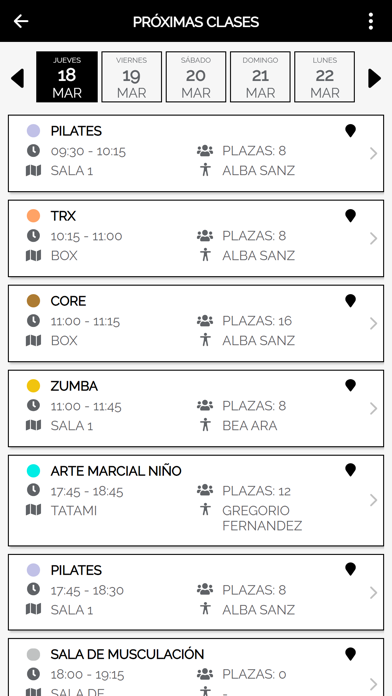Tap location pin on 09:30 Pilates class
The height and width of the screenshot is (696, 392).
pos(350,131)
